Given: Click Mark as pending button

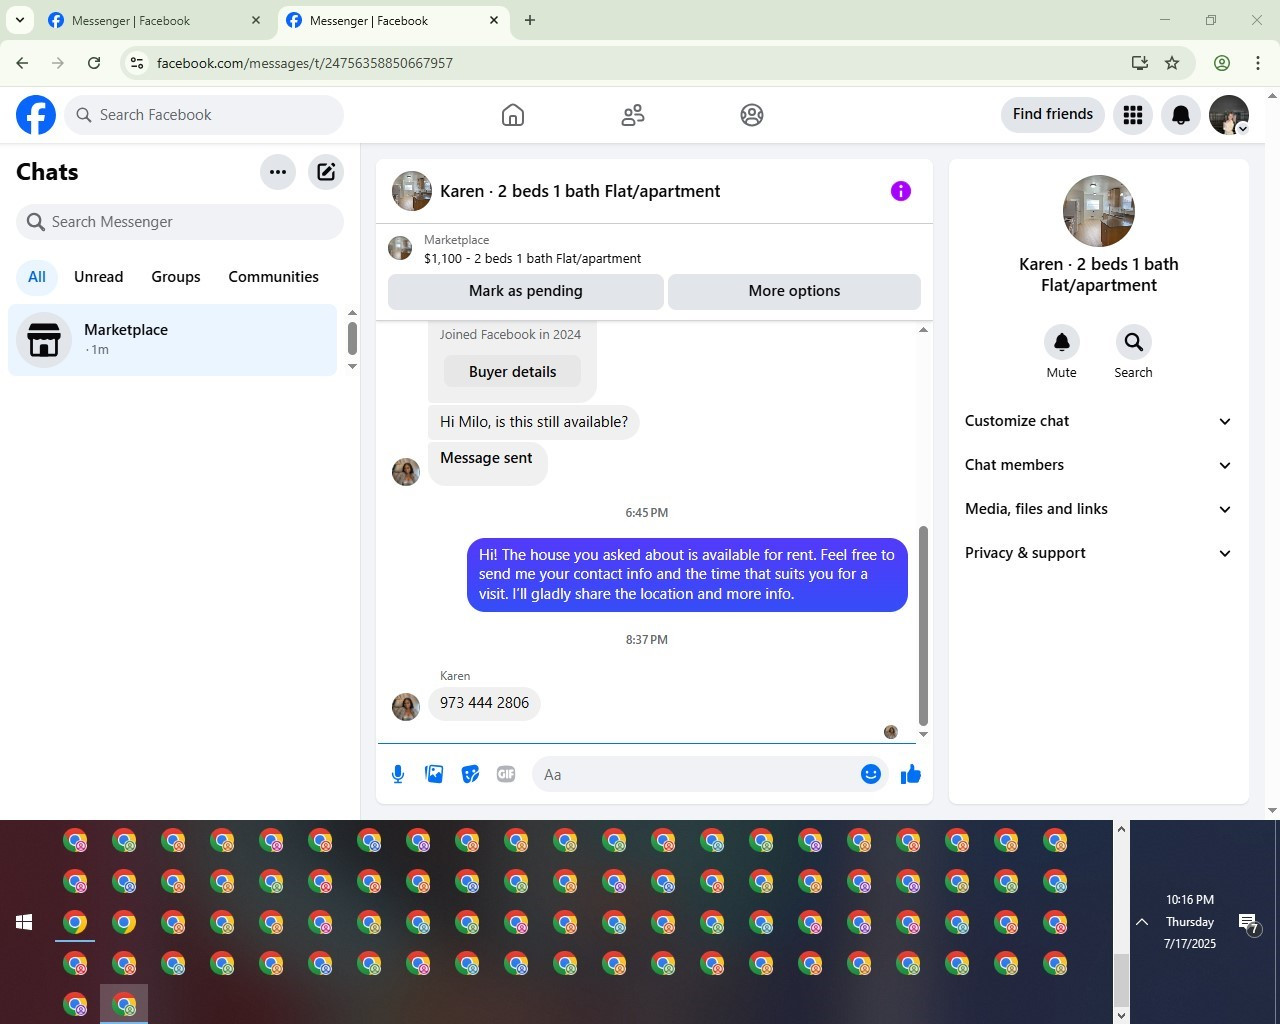Looking at the screenshot, I should [x=526, y=291].
